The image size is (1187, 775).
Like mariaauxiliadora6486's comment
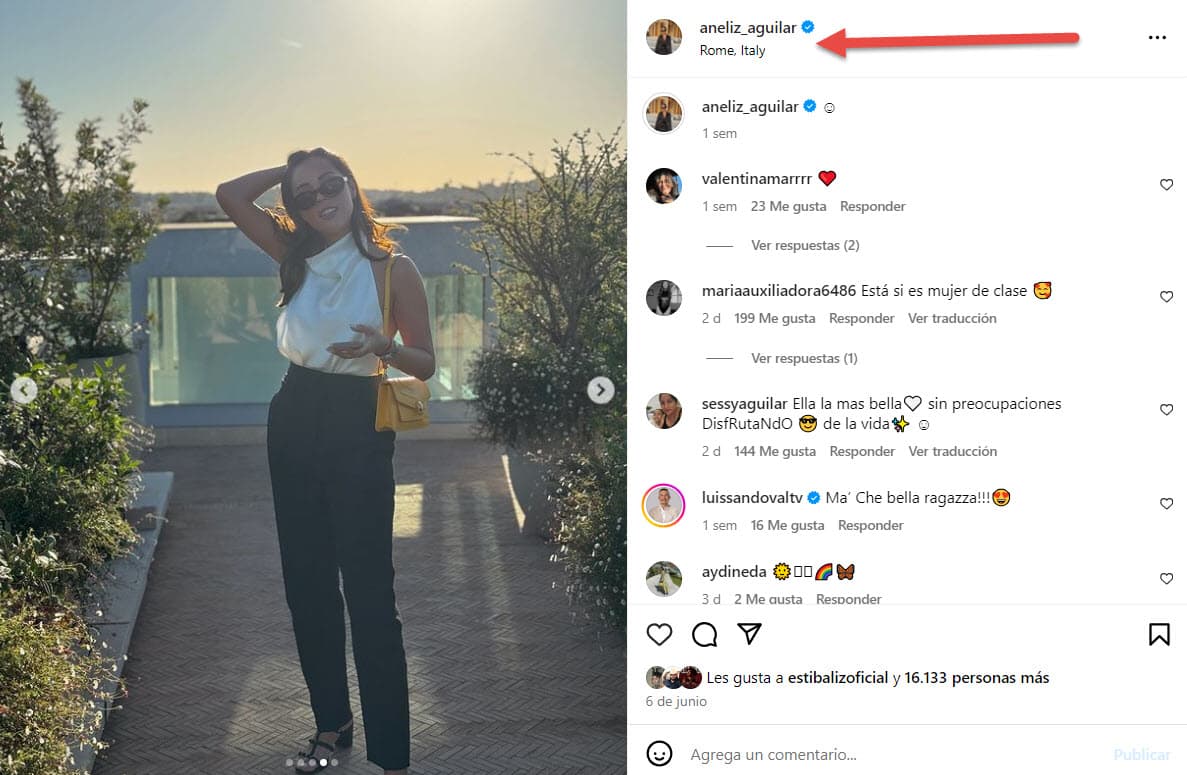[x=1166, y=297]
